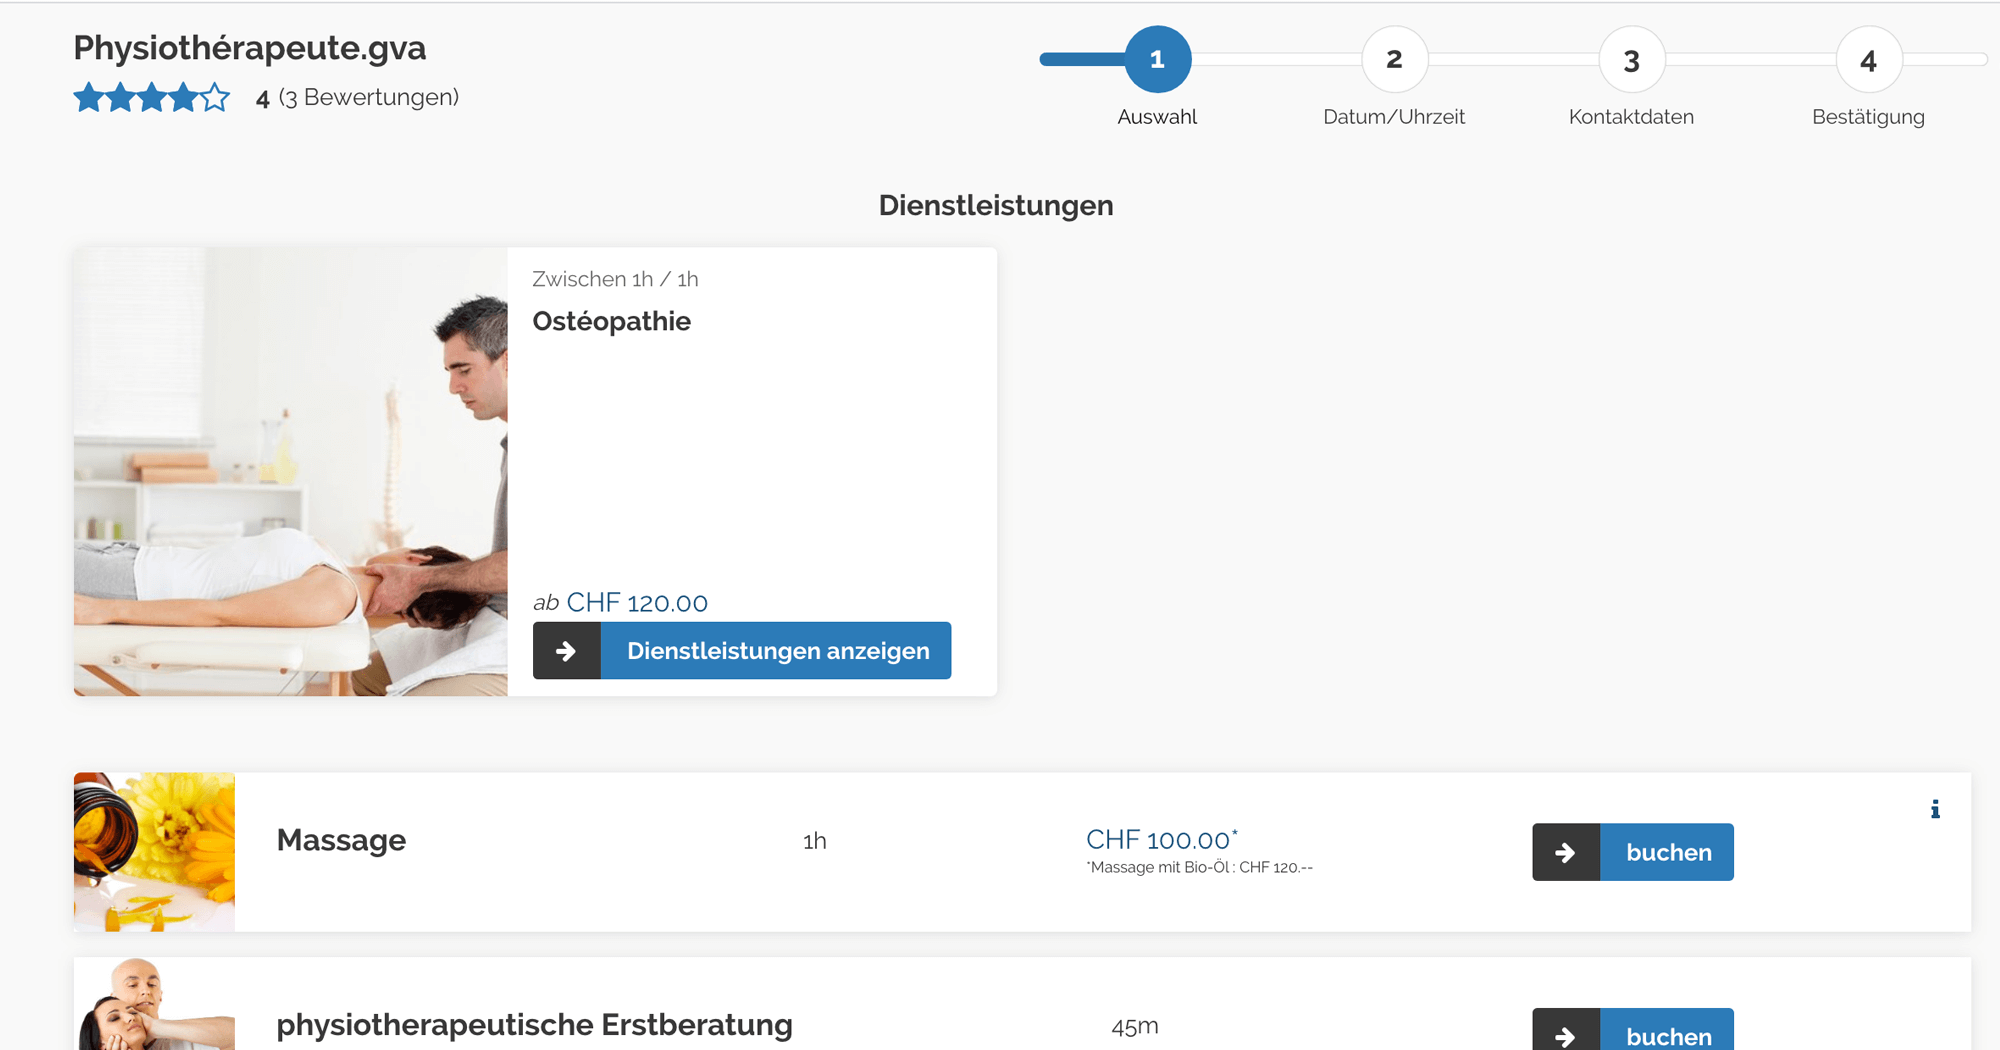Click the Erstberatung thumbnail image
The image size is (2000, 1050).
pyautogui.click(x=154, y=1004)
